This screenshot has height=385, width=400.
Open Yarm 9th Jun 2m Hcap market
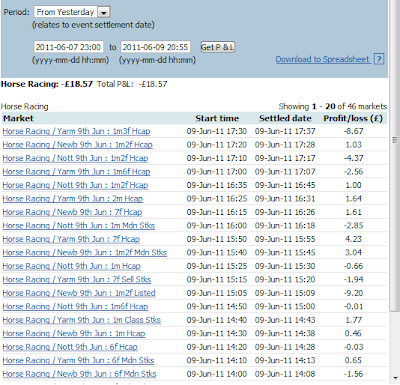pos(73,199)
